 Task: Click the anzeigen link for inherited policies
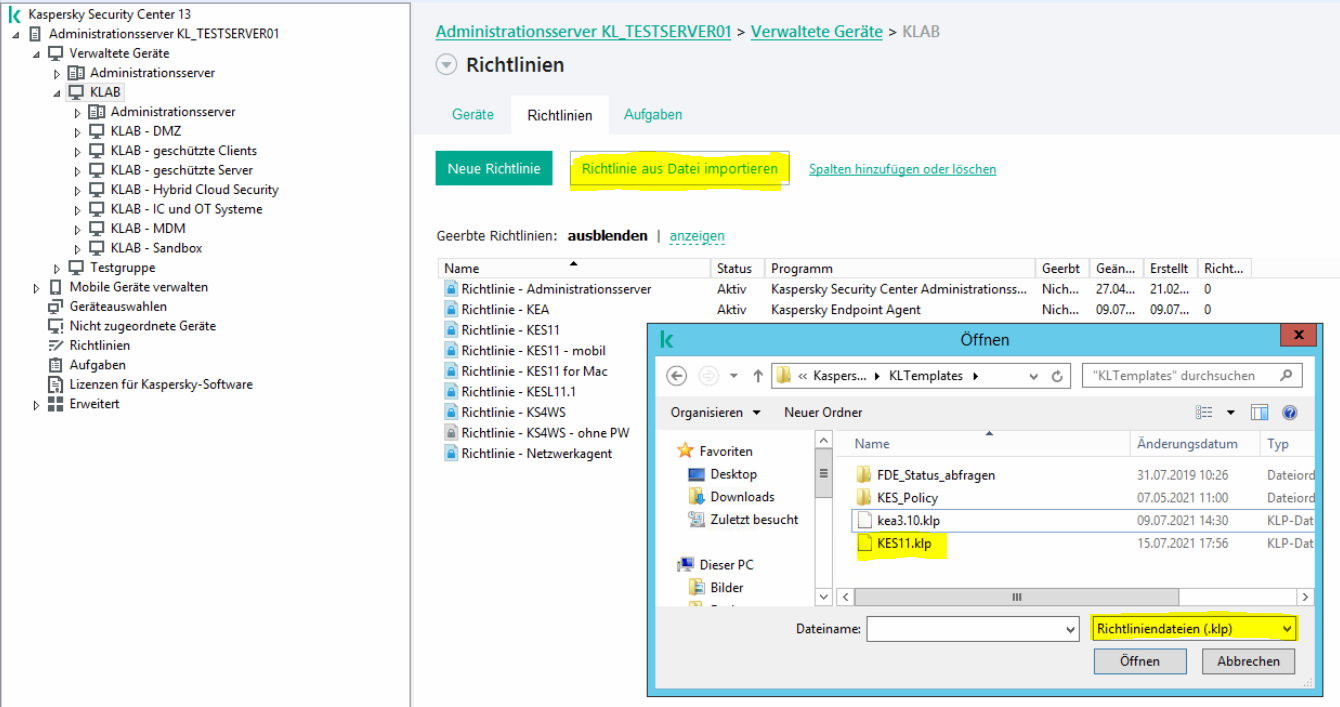(x=697, y=236)
